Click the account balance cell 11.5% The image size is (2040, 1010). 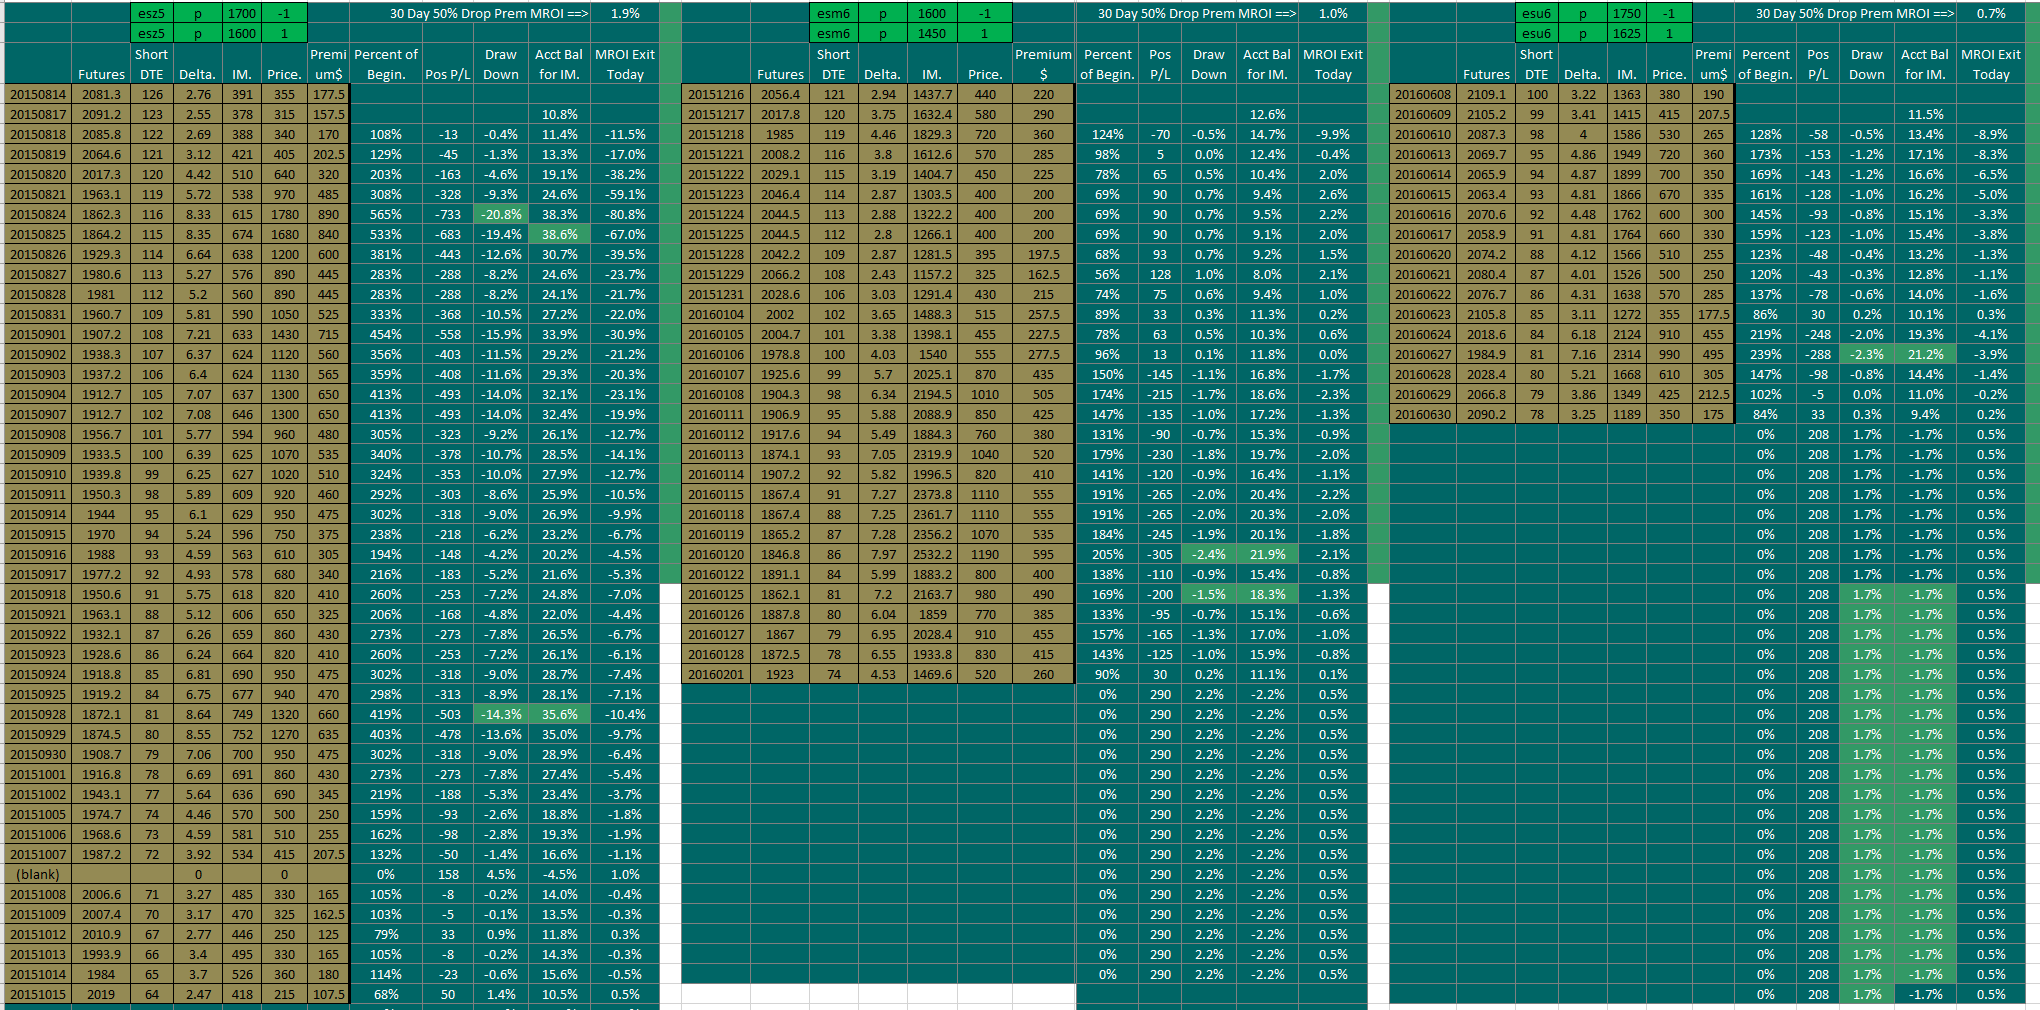(1925, 115)
